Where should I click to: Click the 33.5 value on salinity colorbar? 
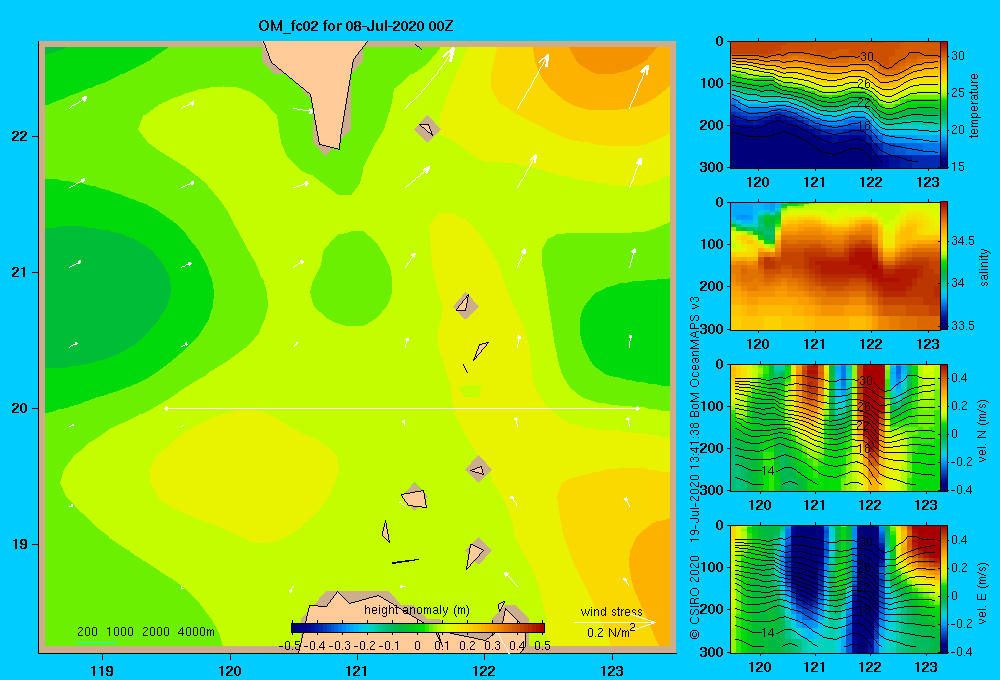click(963, 325)
